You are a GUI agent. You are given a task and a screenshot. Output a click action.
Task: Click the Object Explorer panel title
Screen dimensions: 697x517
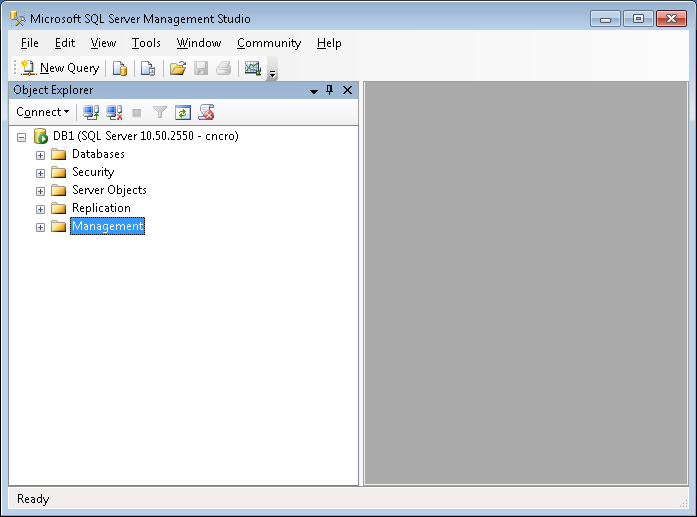(53, 90)
